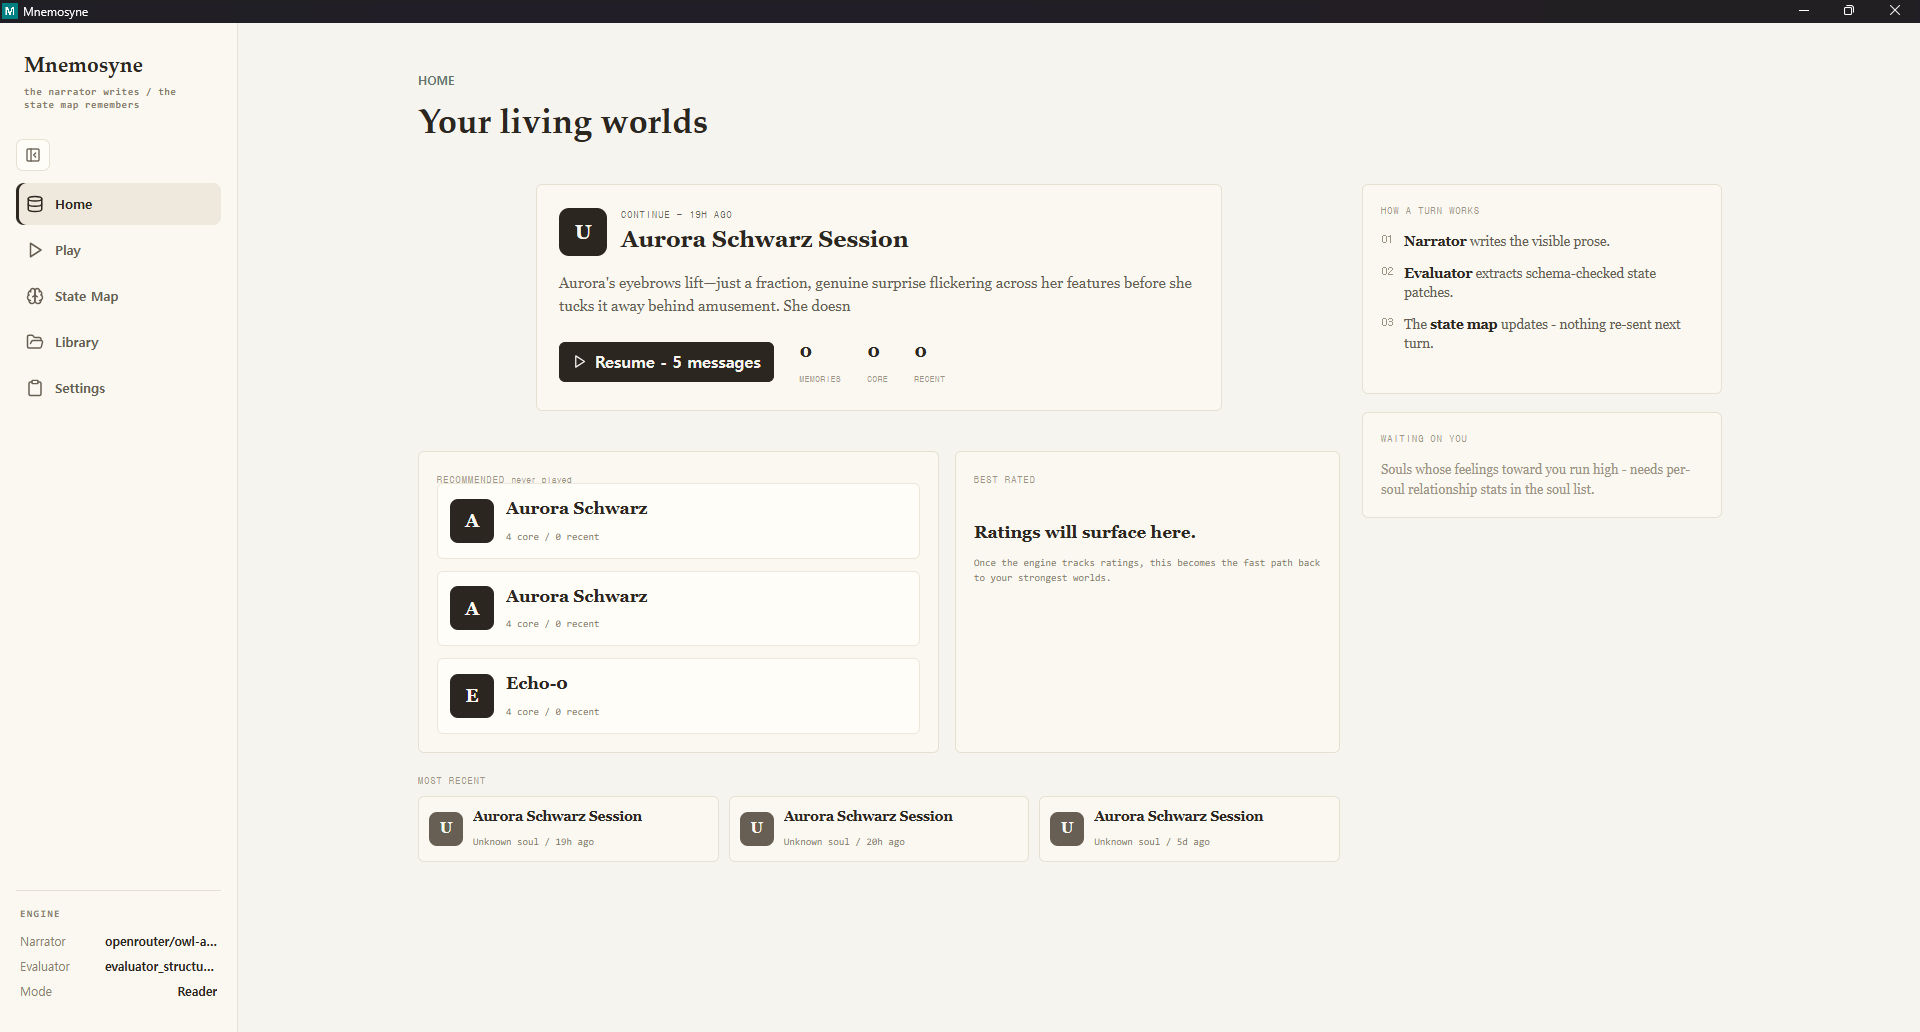The width and height of the screenshot is (1920, 1032).
Task: Open the Aurora Schwarz Session title
Action: coord(765,239)
